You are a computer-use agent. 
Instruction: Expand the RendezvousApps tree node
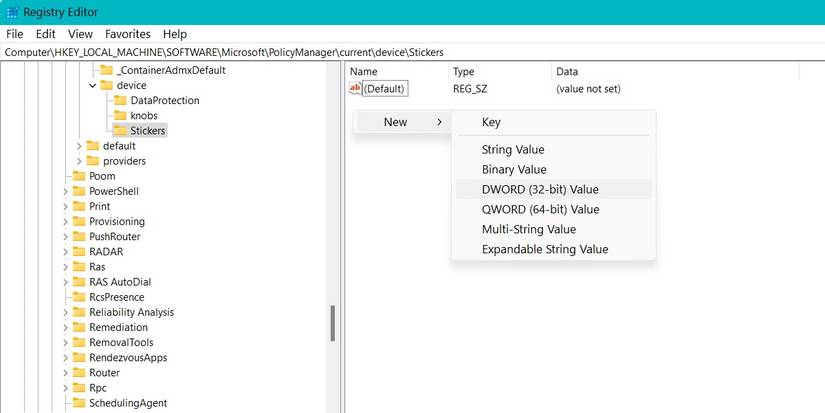(x=65, y=358)
